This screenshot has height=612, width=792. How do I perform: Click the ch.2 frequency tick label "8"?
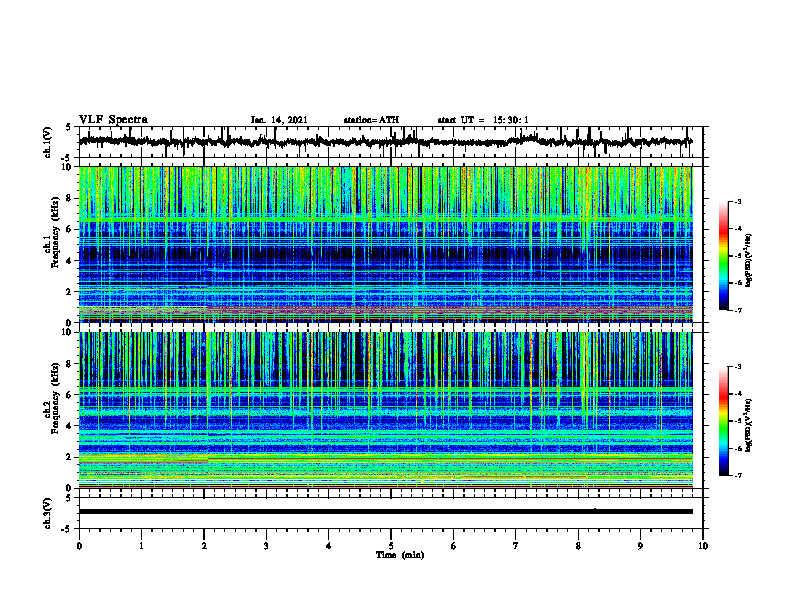(x=70, y=364)
